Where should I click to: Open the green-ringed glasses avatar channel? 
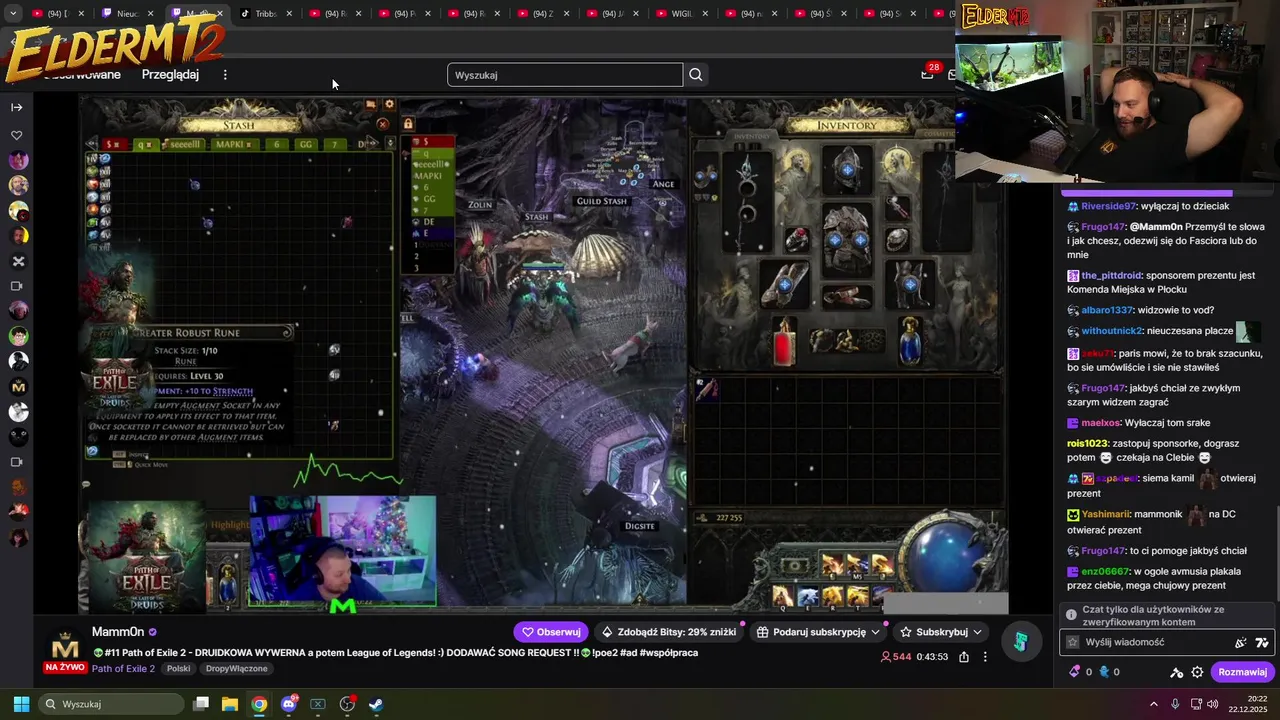tap(18, 336)
